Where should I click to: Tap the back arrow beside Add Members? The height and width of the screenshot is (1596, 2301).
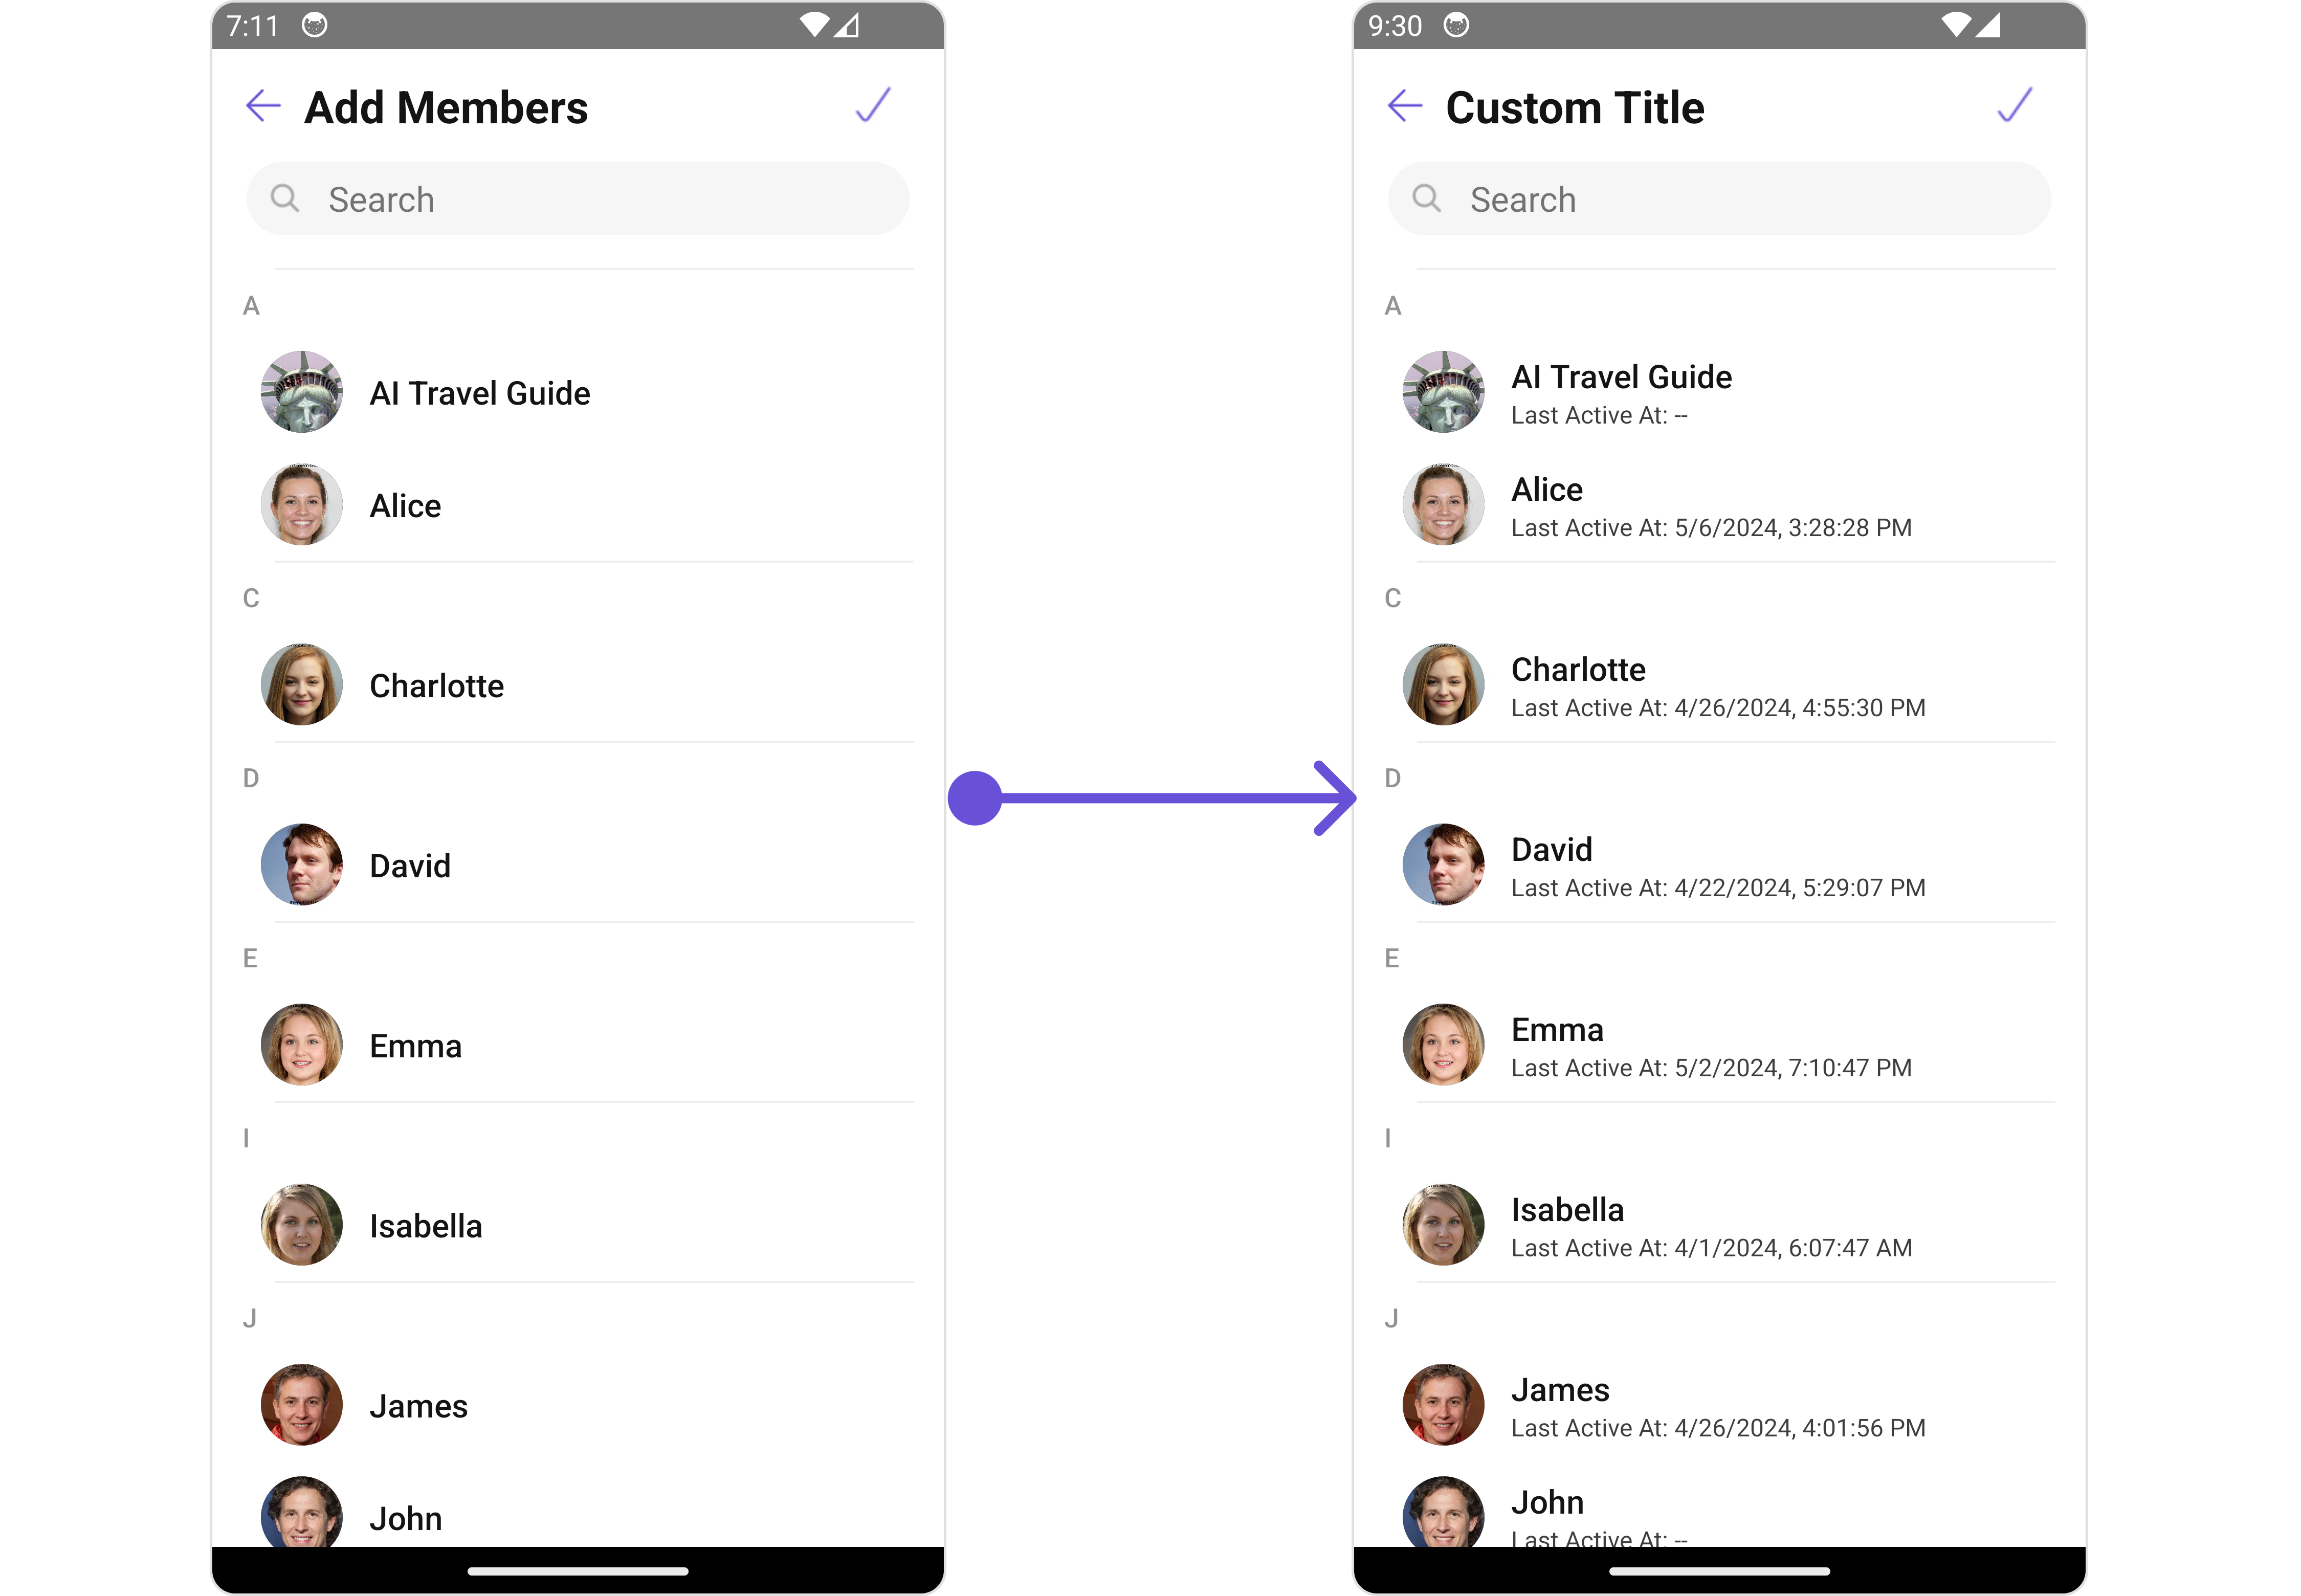pyautogui.click(x=263, y=105)
